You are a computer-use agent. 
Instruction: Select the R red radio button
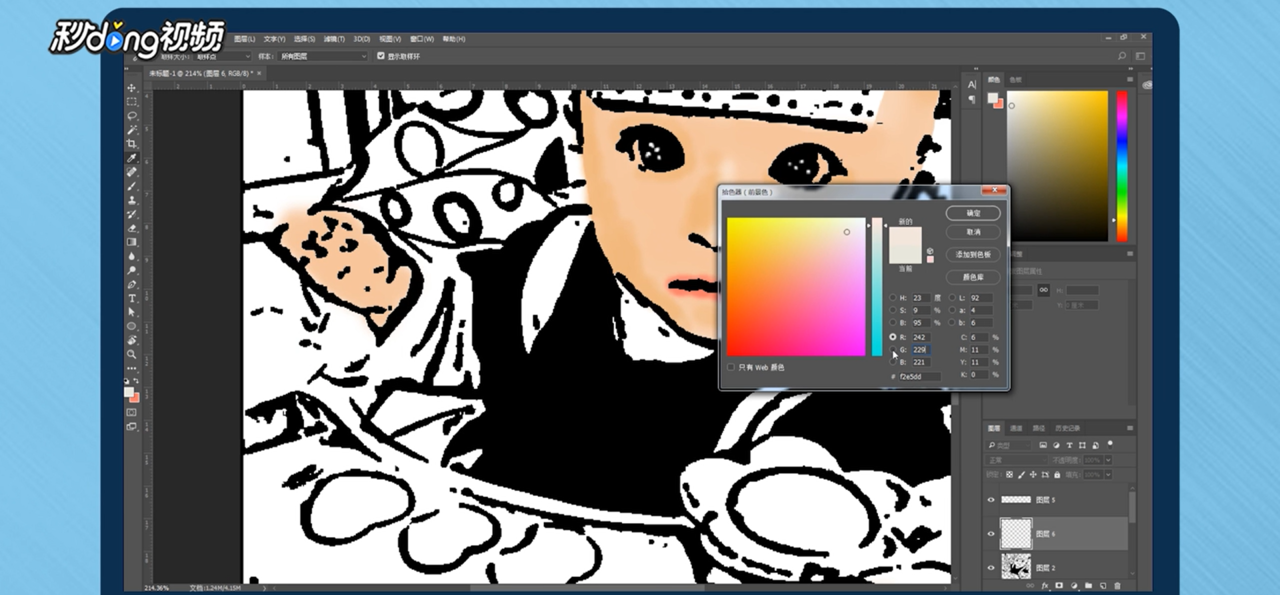coord(892,337)
